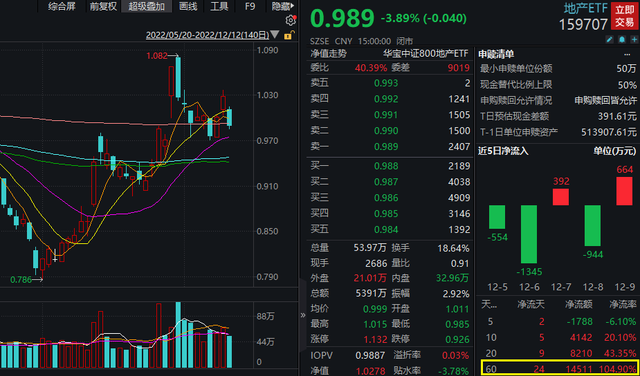
Task: Click the 12-8 net outflow bar -944
Action: (x=593, y=225)
